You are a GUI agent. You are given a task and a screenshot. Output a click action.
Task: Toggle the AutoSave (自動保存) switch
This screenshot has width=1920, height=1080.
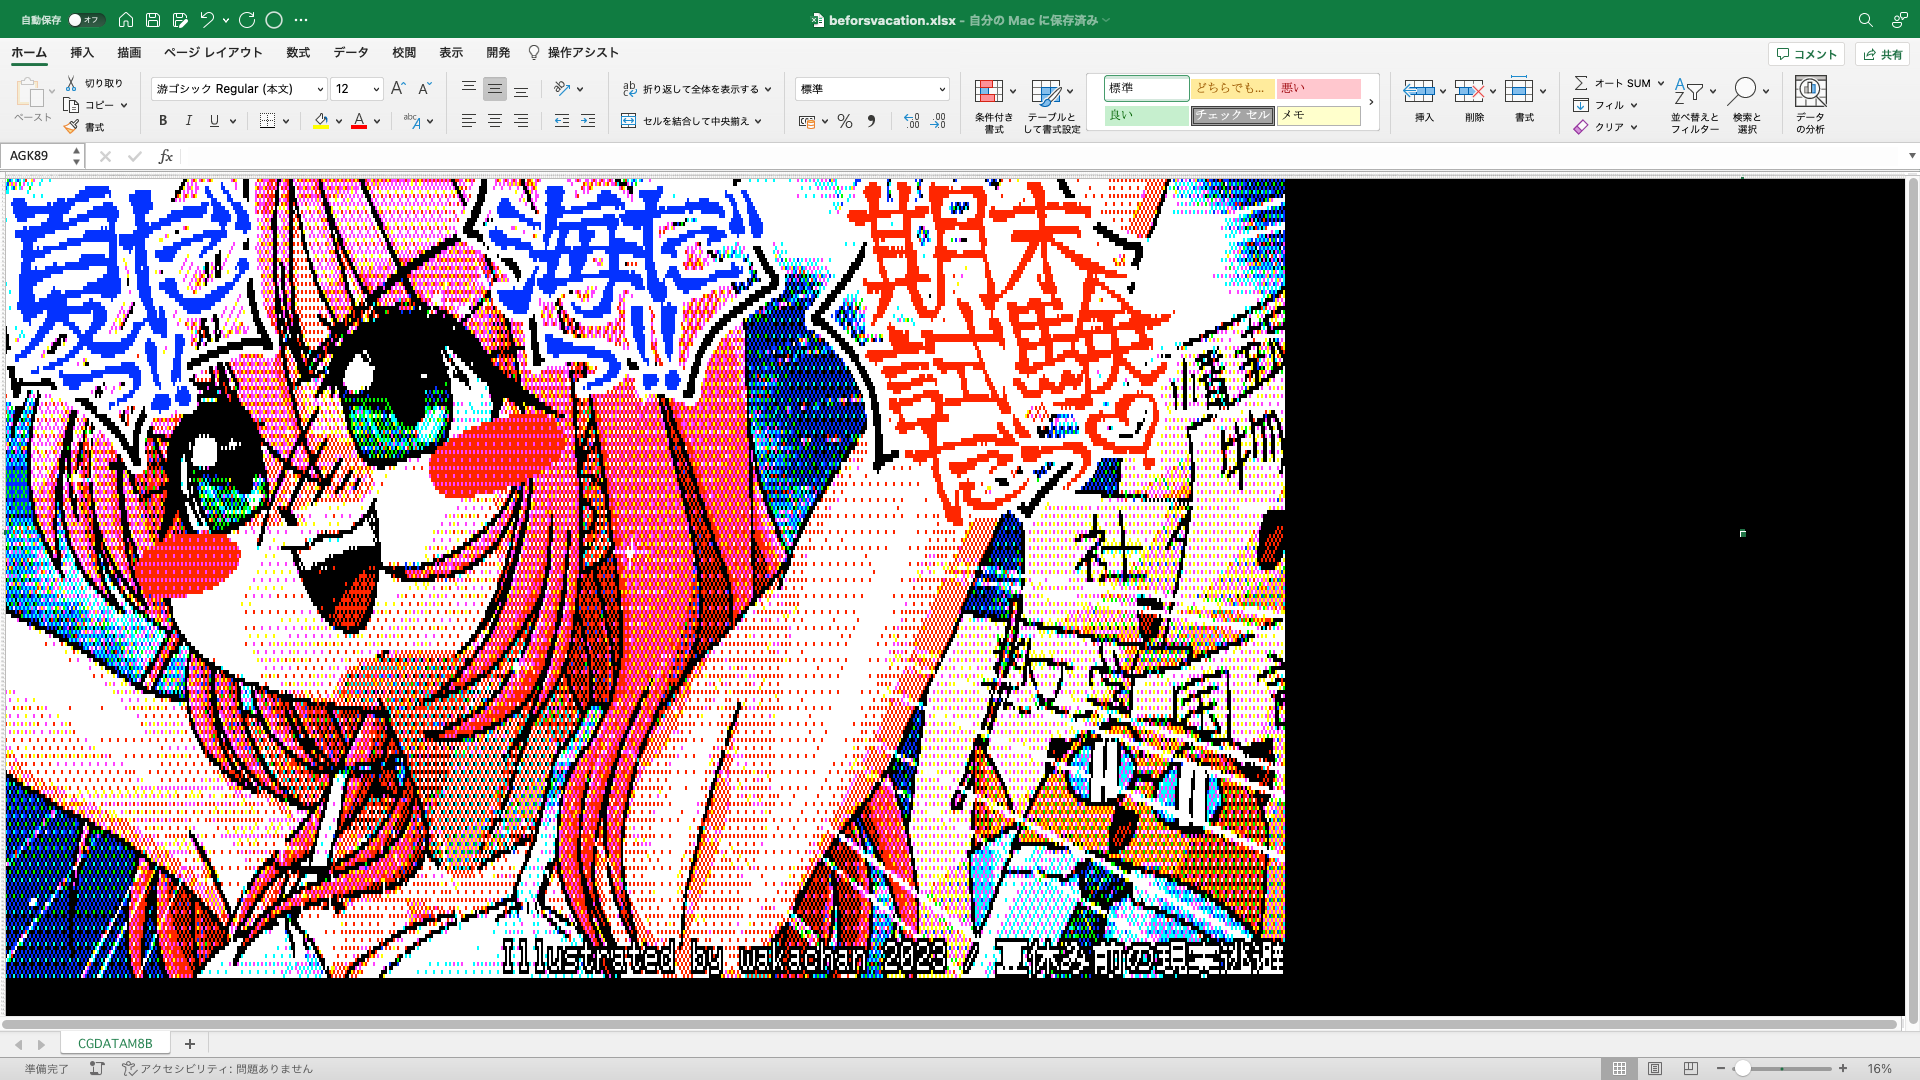pos(85,19)
